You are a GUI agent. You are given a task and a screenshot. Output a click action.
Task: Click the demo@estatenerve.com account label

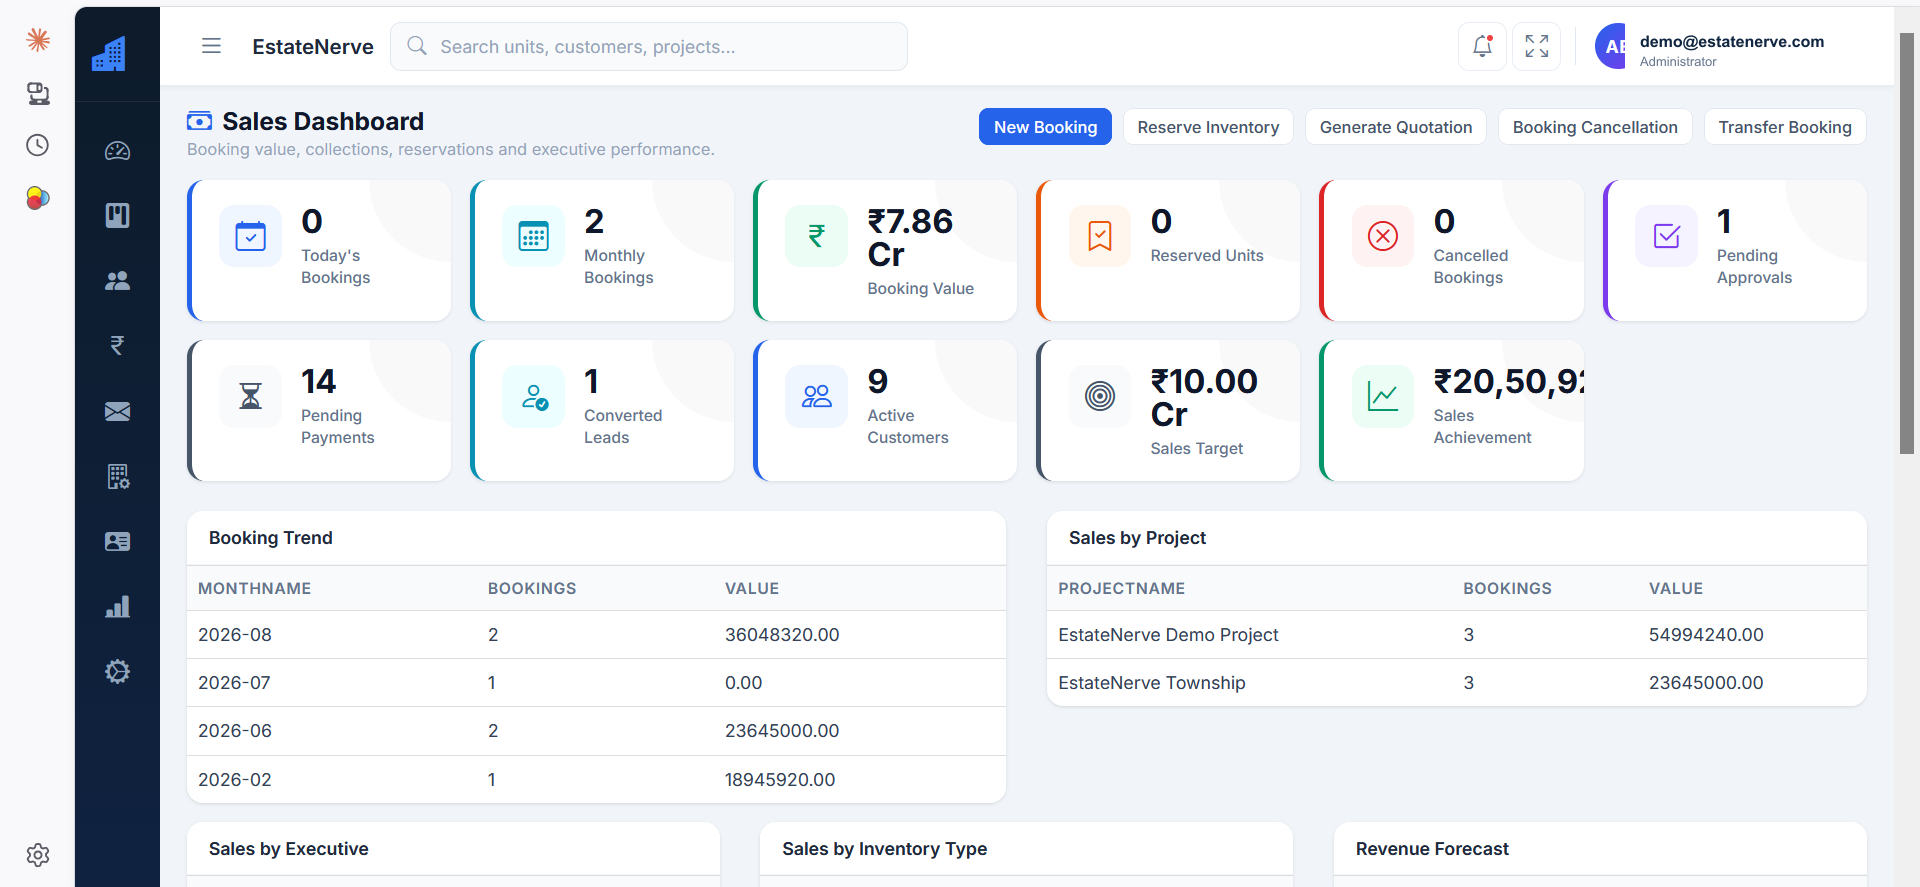1732,41
